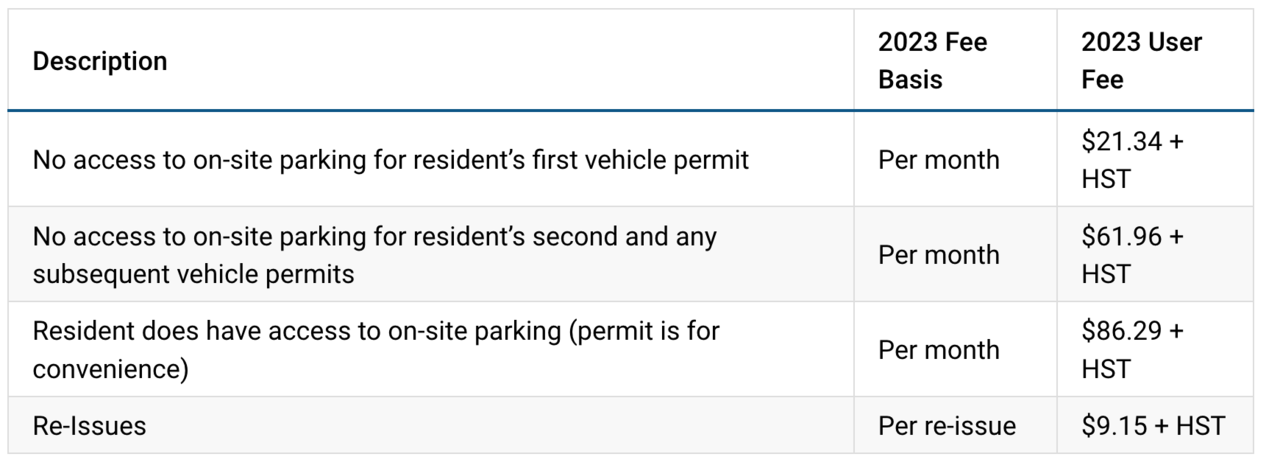Click the Description column header

tap(100, 61)
